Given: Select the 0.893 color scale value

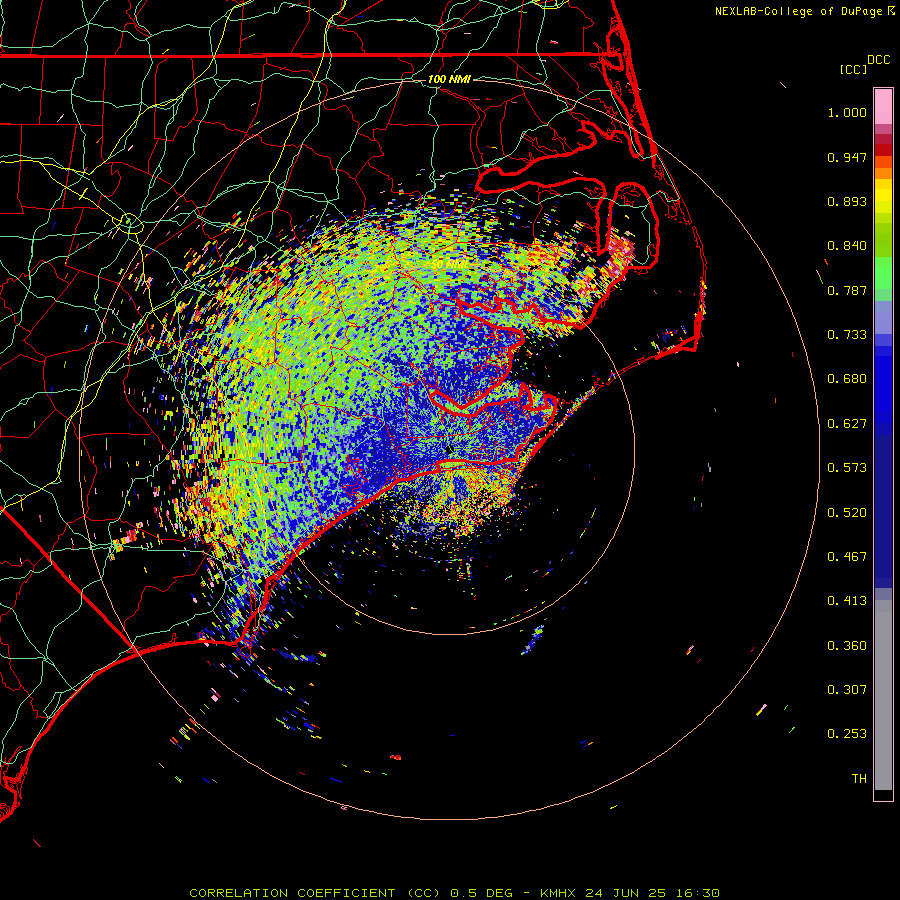Looking at the screenshot, I should 847,201.
